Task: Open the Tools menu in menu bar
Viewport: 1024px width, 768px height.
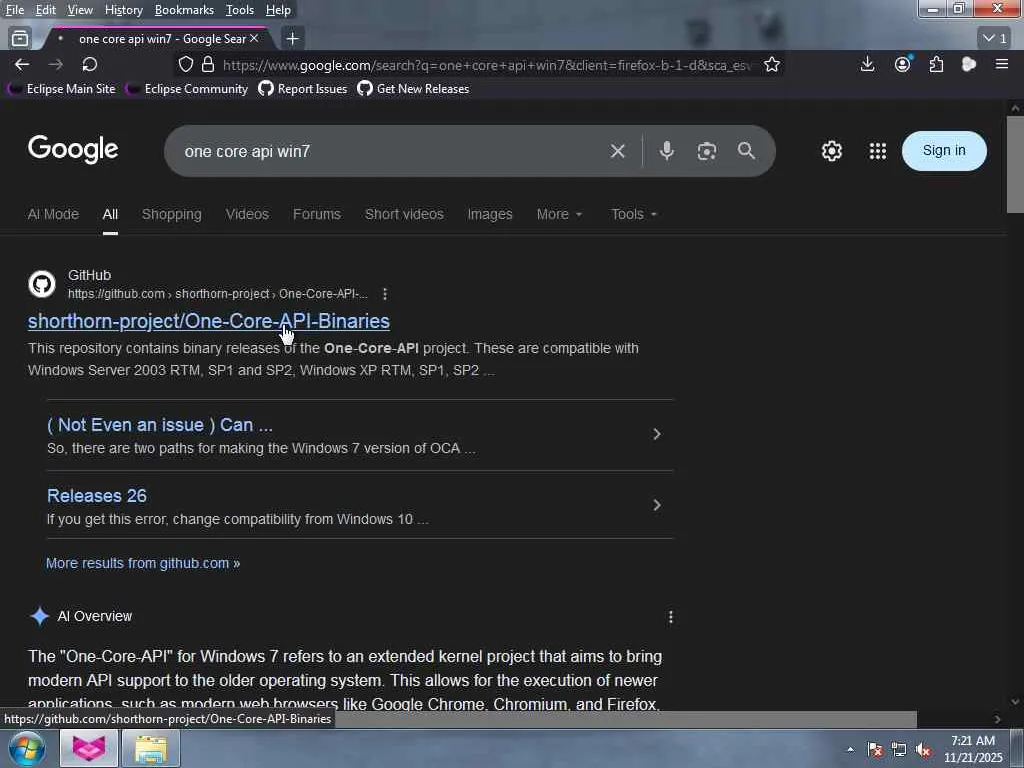Action: [x=240, y=10]
